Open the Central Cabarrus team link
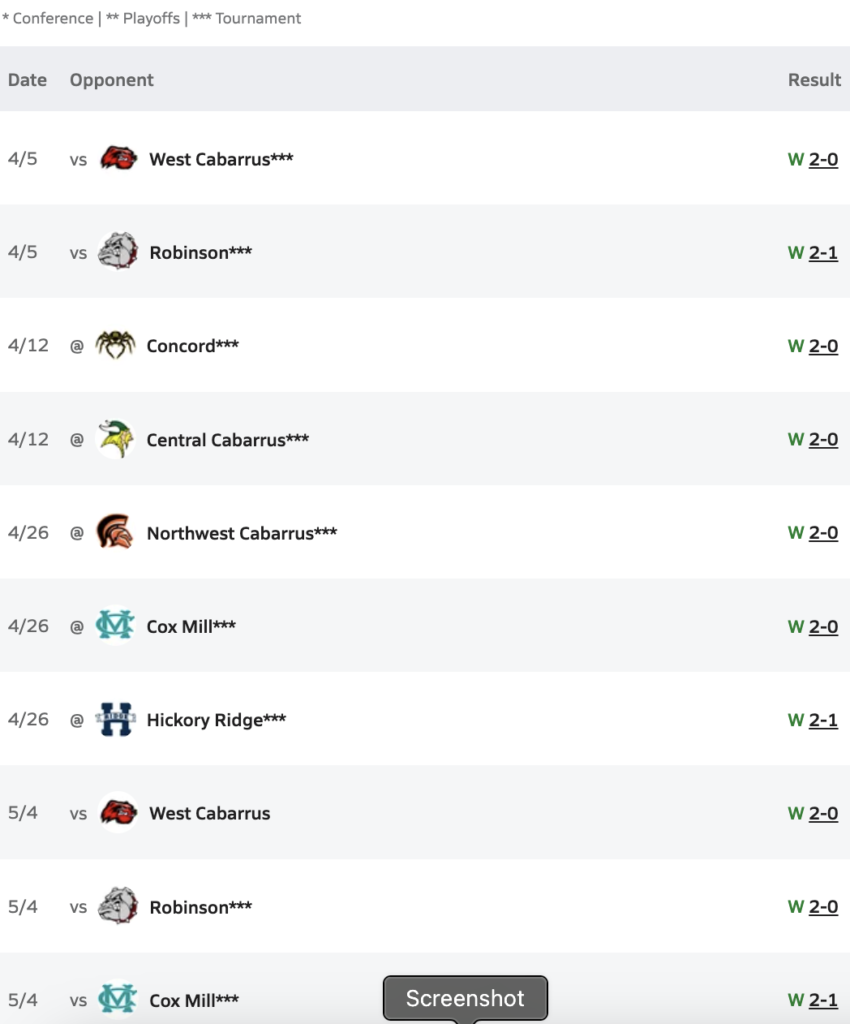The height and width of the screenshot is (1024, 850). click(227, 440)
